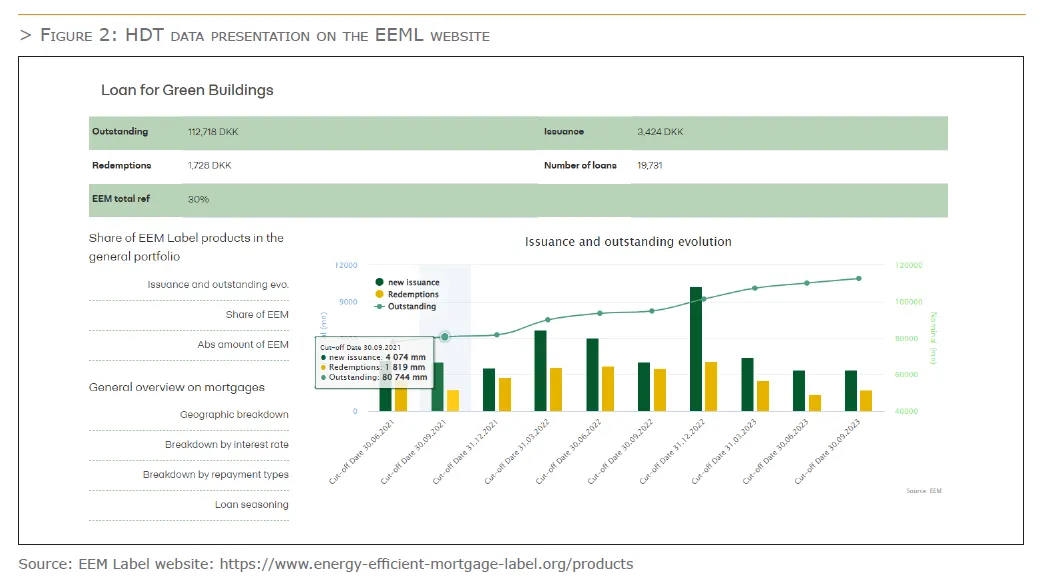The width and height of the screenshot is (1049, 583).
Task: Open the 'Loan seasoning' overview
Action: point(251,505)
